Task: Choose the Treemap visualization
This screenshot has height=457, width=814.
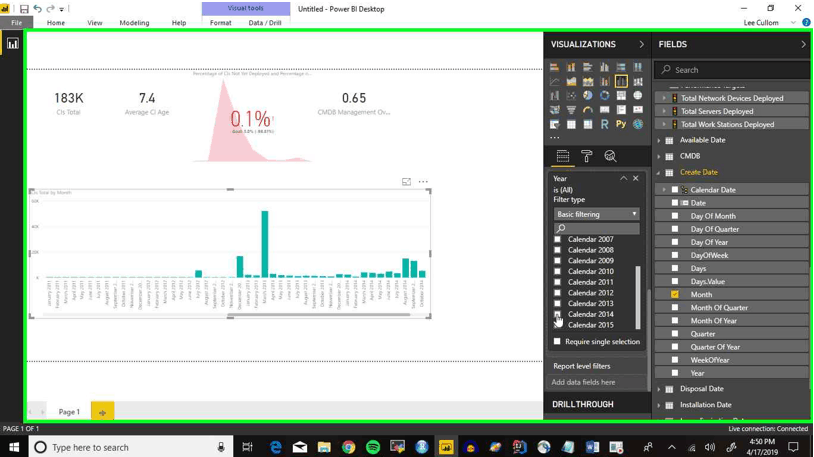Action: (x=621, y=96)
